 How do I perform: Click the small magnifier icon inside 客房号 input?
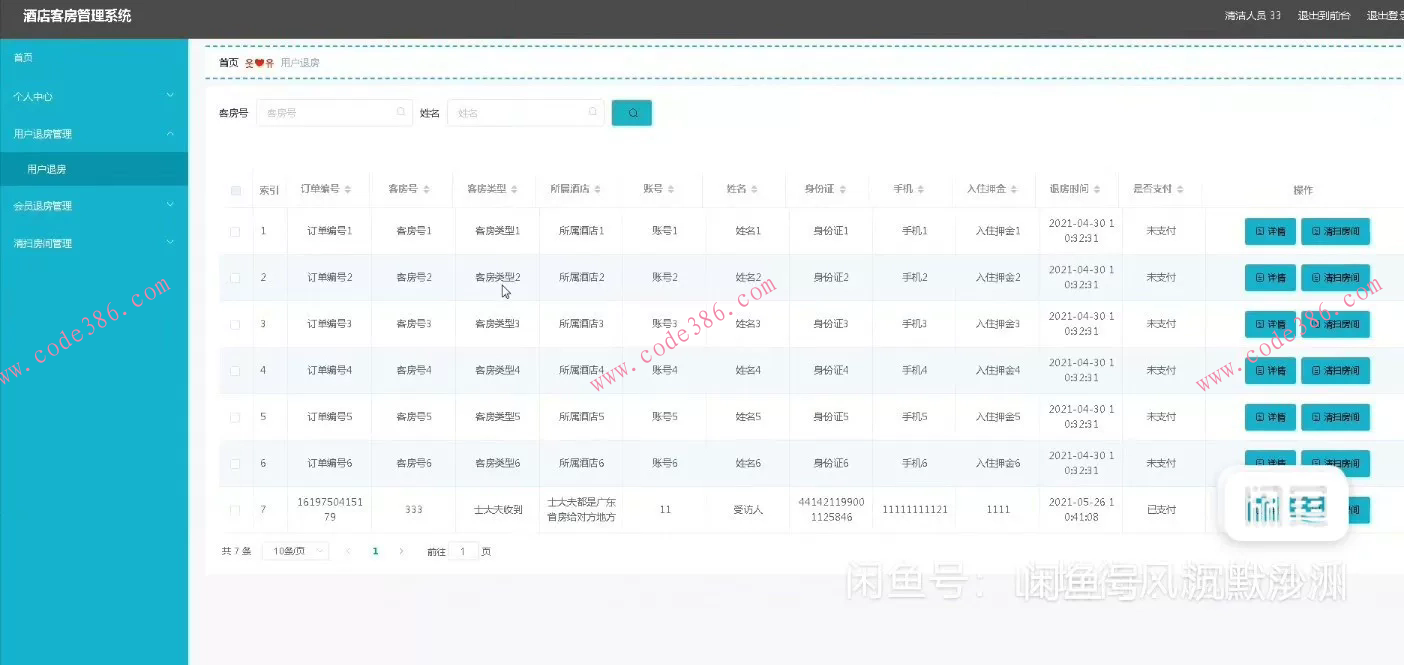400,112
